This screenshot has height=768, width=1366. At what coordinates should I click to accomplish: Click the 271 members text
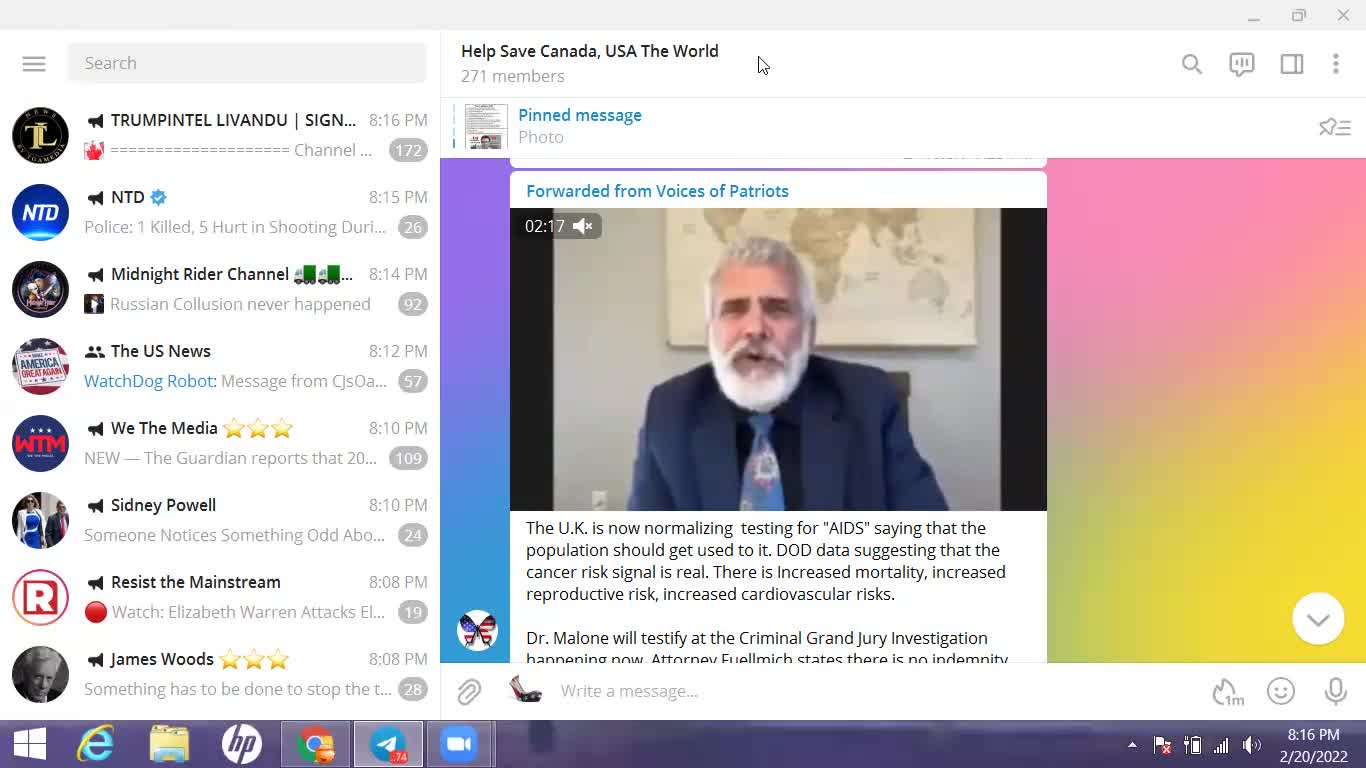coord(512,76)
